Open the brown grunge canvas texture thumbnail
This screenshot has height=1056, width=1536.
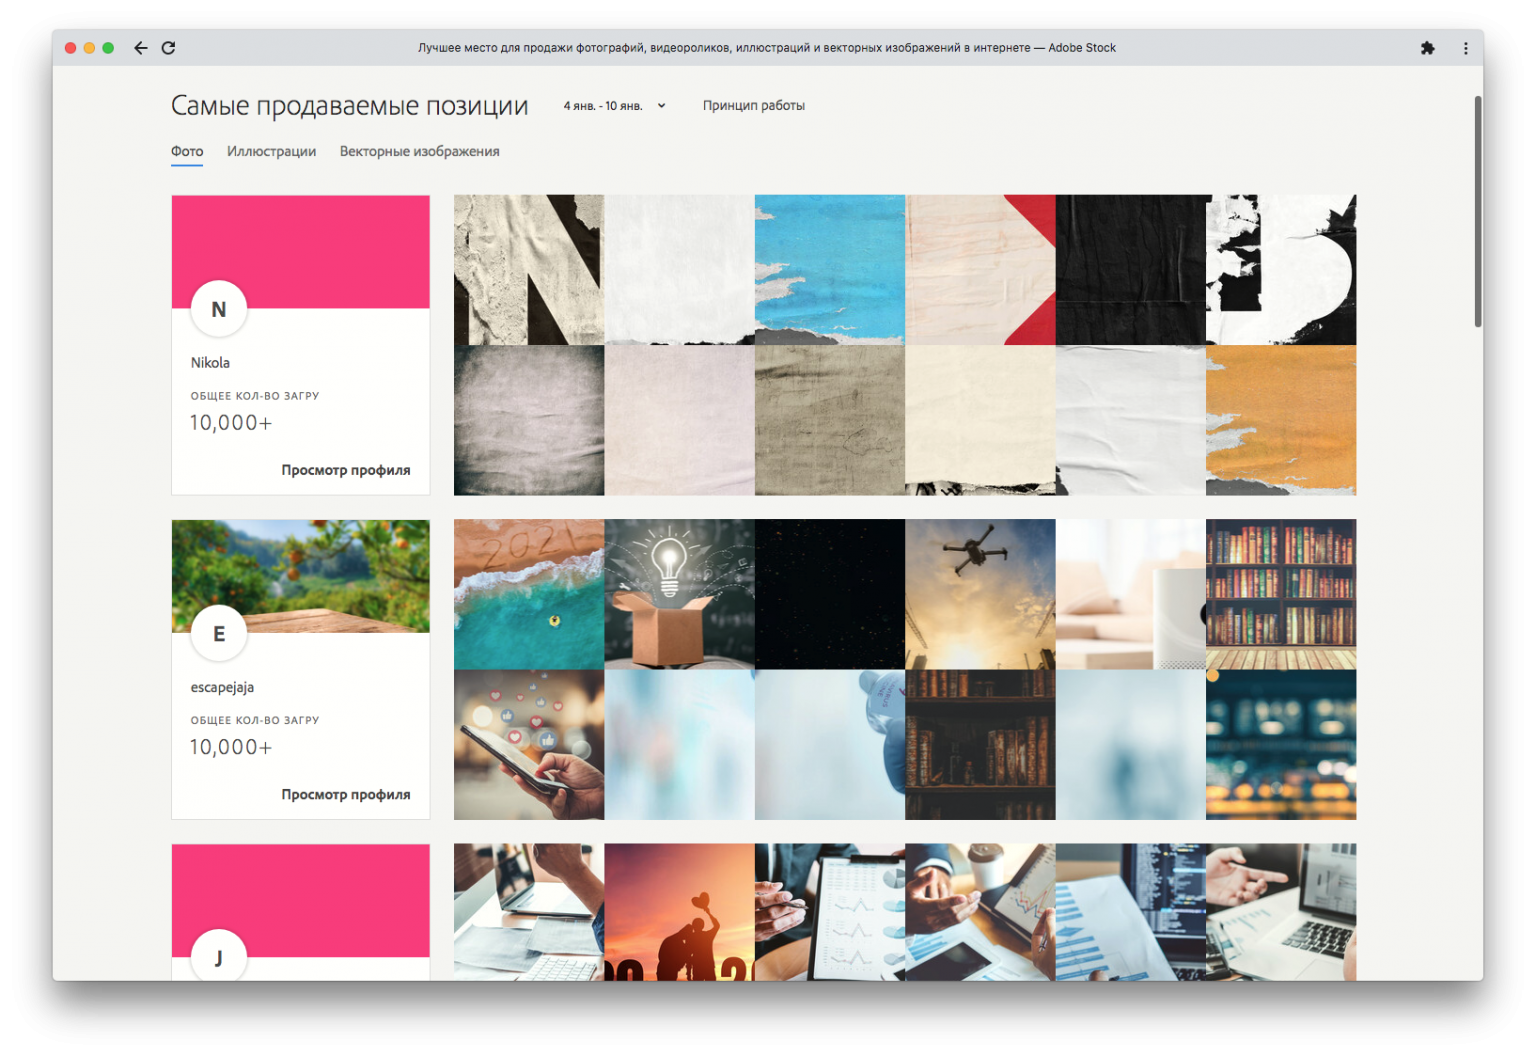pyautogui.click(x=830, y=420)
